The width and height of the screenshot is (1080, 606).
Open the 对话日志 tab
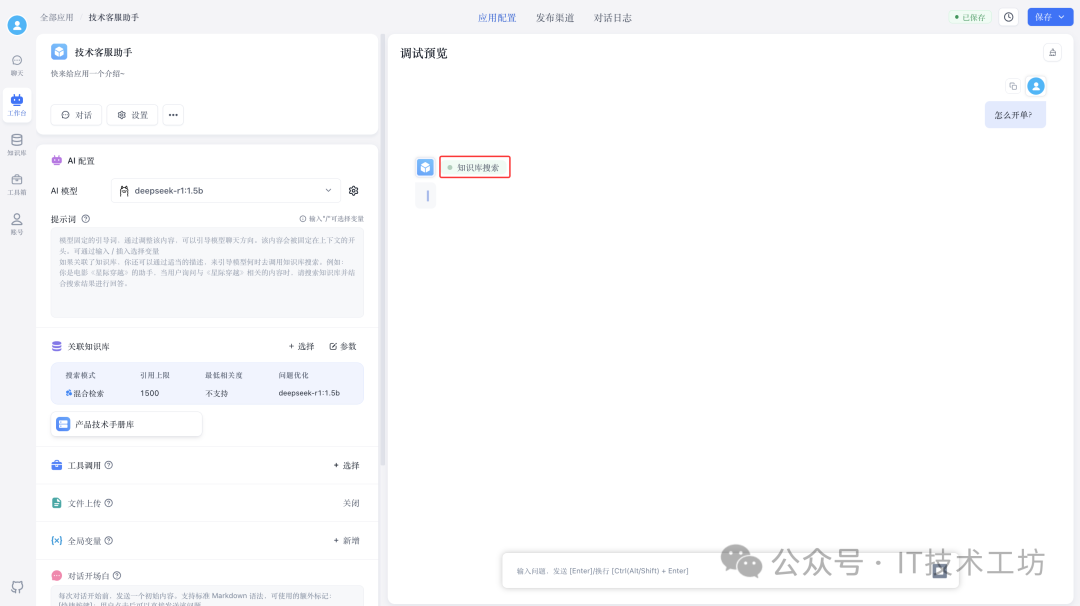(613, 17)
